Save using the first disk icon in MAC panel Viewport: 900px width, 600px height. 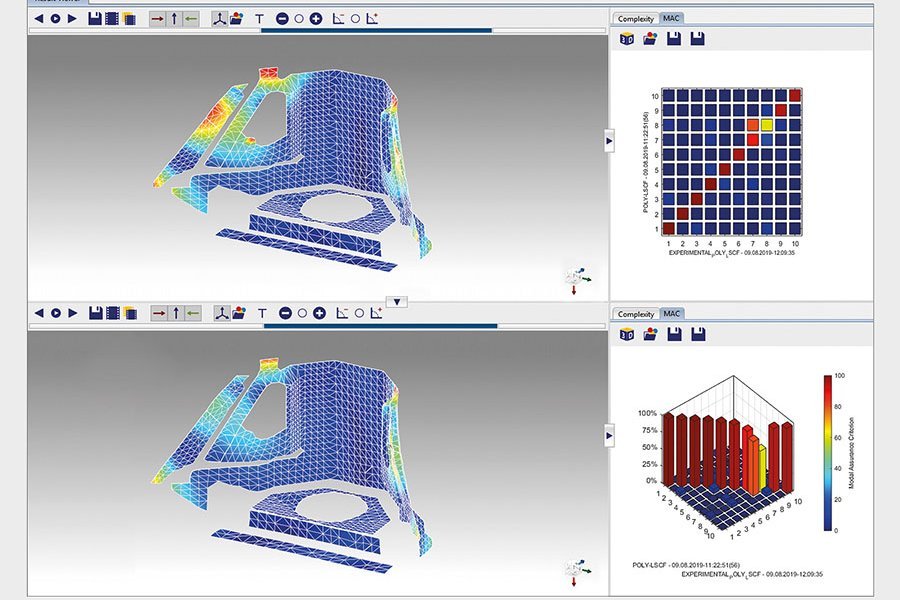click(675, 38)
